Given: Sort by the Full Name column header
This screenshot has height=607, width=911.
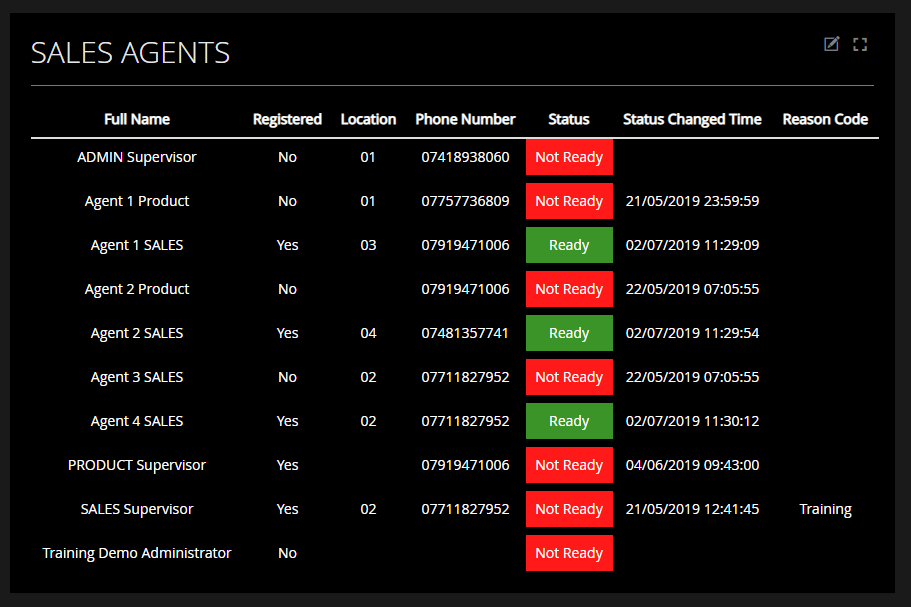Looking at the screenshot, I should coord(137,119).
